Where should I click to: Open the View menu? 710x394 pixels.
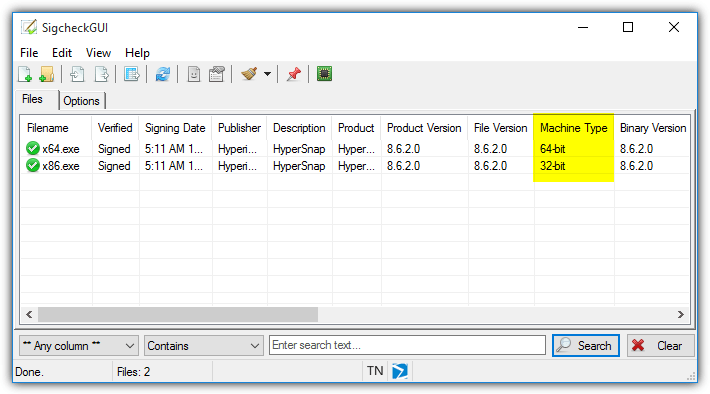pyautogui.click(x=98, y=53)
